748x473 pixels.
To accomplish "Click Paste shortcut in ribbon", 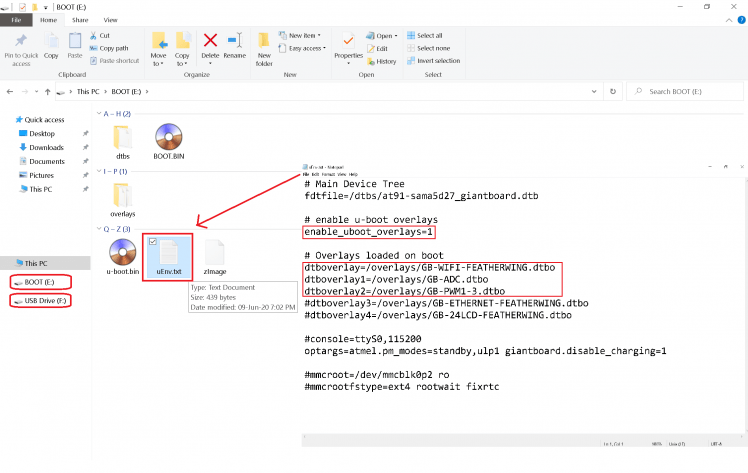I will click(x=114, y=61).
